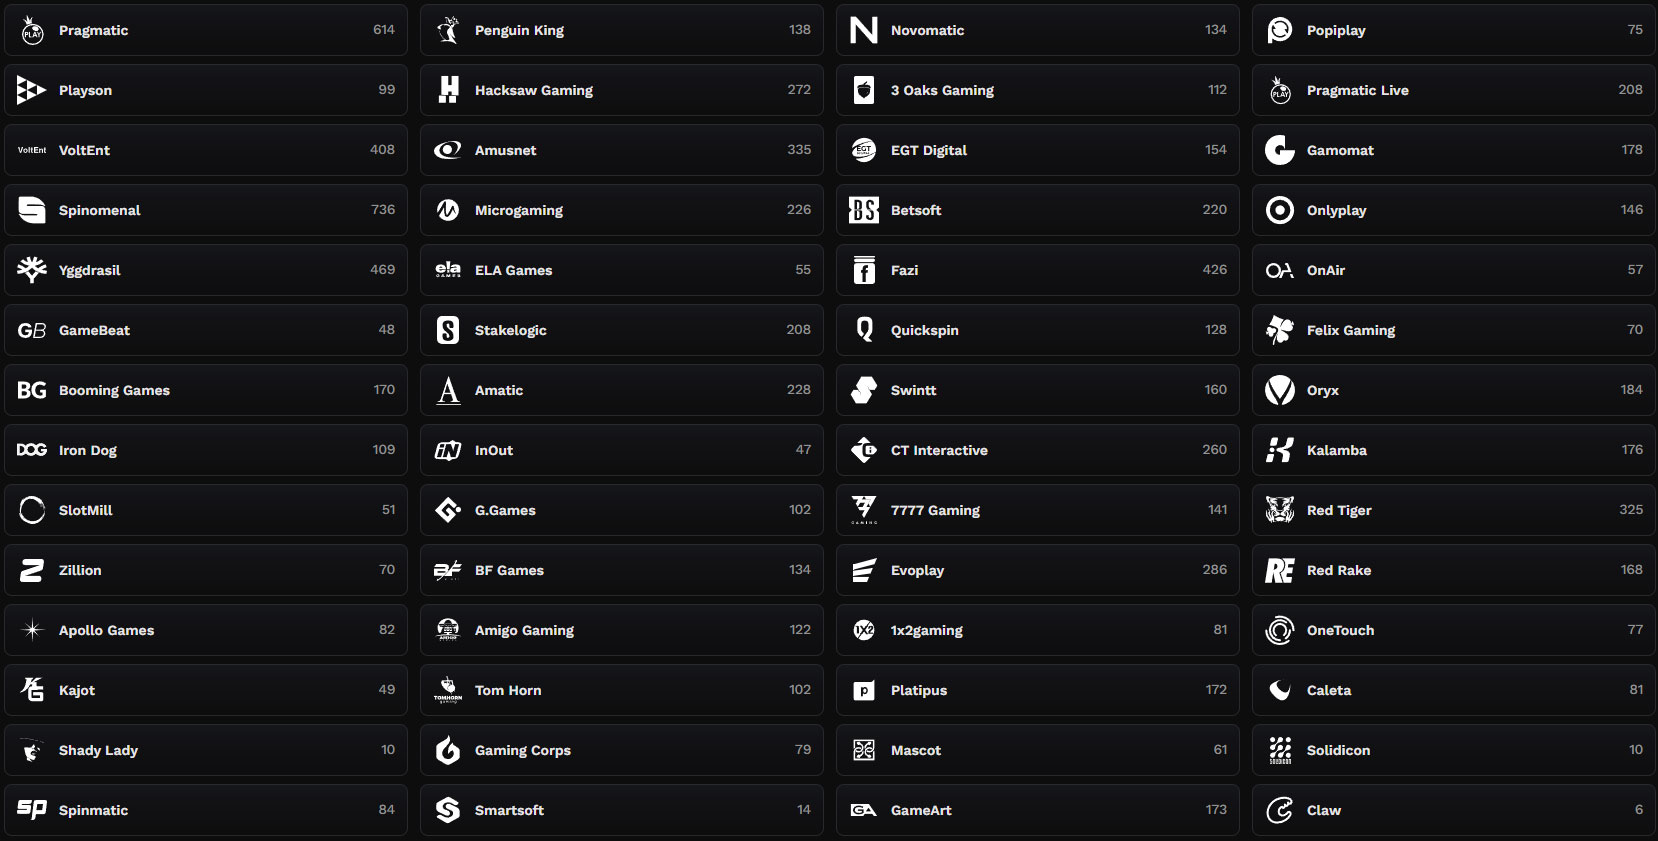Image resolution: width=1658 pixels, height=841 pixels.
Task: Click the 7777 Gaming logo icon
Action: pyautogui.click(x=864, y=510)
